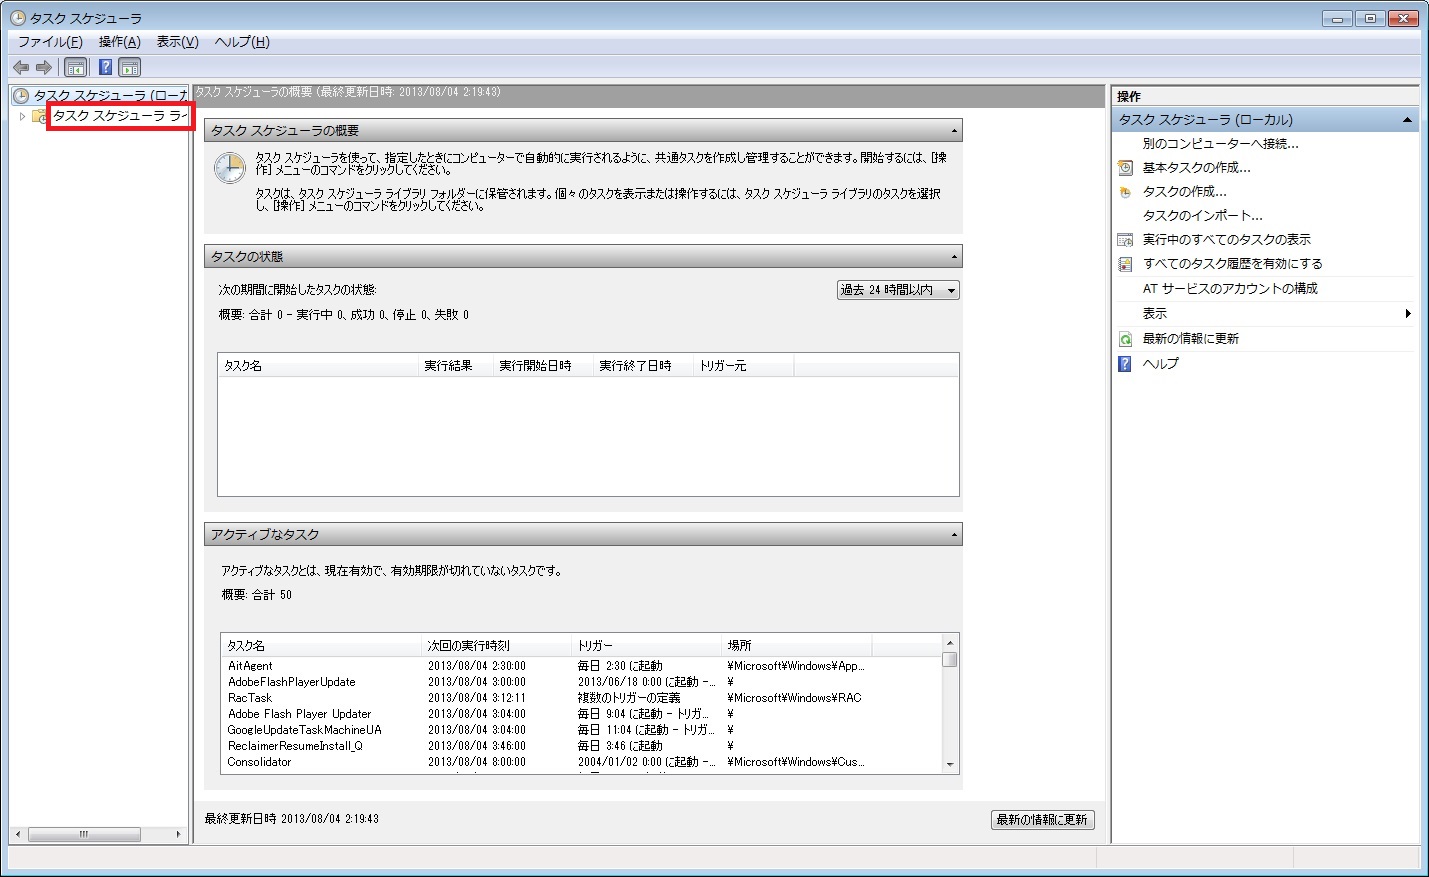This screenshot has width=1429, height=877.
Task: Click the Forward arrow toolbar icon
Action: click(44, 67)
